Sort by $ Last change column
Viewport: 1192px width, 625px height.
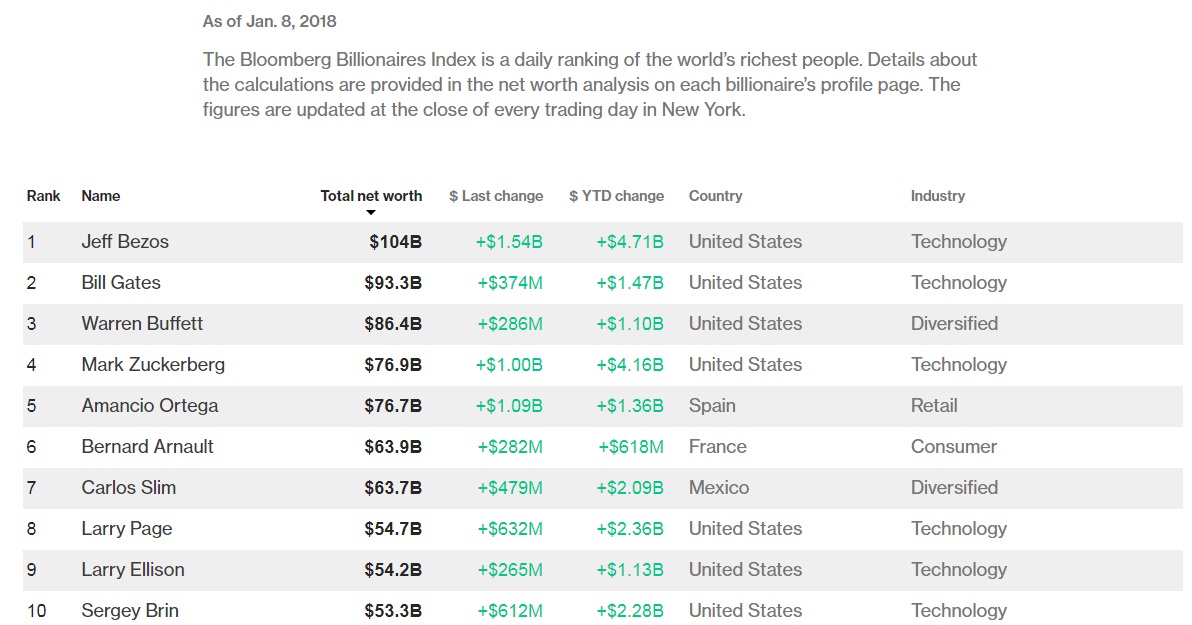496,195
